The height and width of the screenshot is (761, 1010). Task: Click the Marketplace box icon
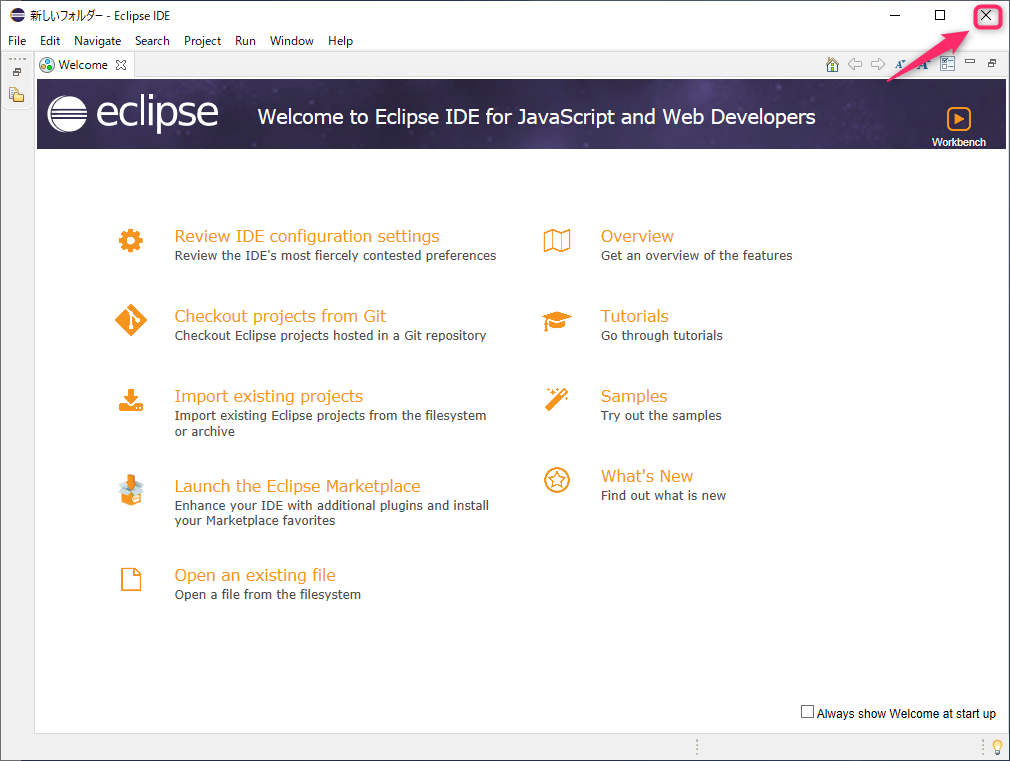[131, 490]
